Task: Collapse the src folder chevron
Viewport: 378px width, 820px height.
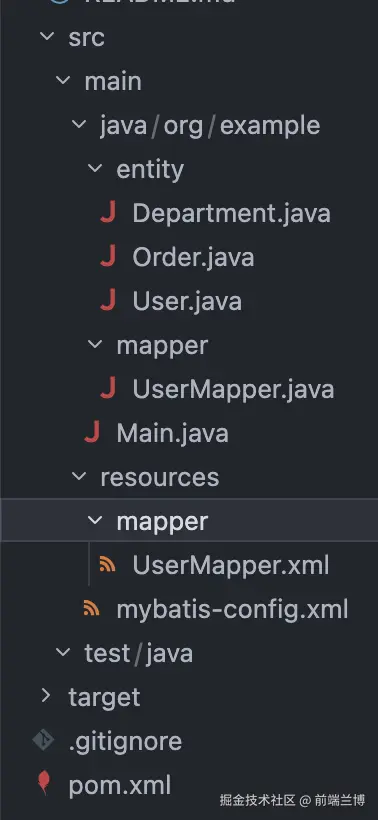Action: click(x=47, y=37)
